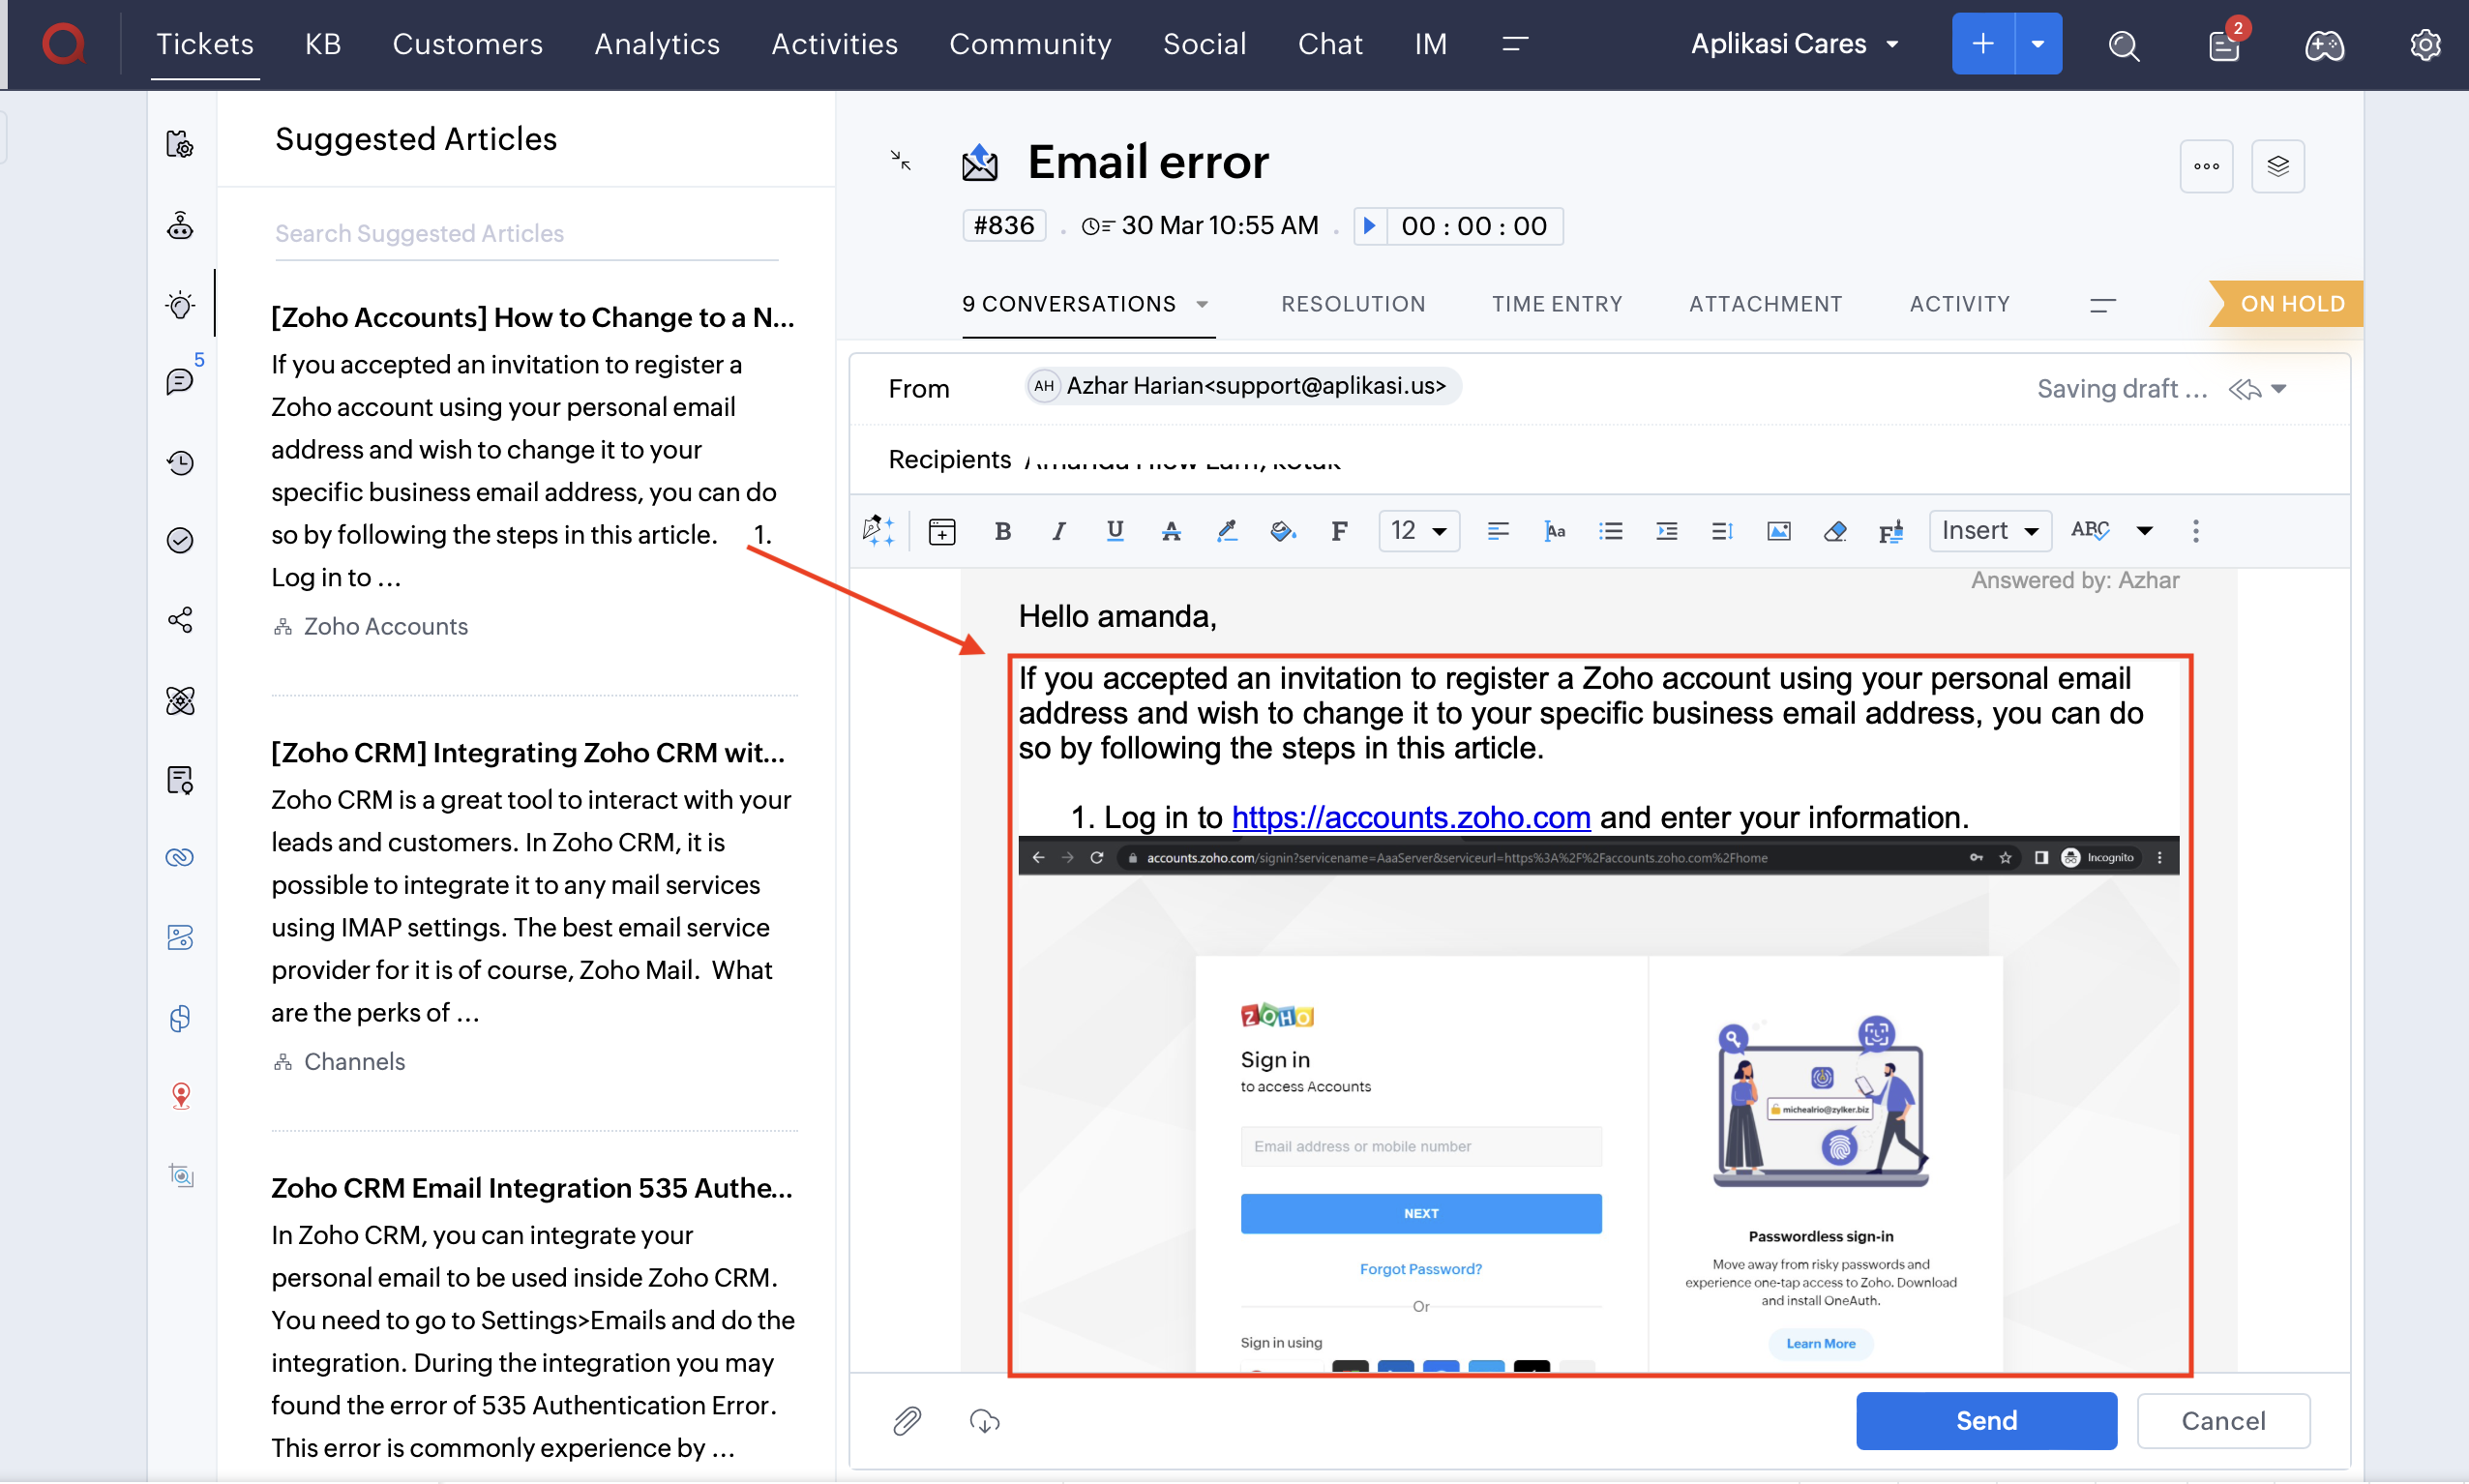Open the font family F option
Screen dimensions: 2469x1484
pos(1338,531)
